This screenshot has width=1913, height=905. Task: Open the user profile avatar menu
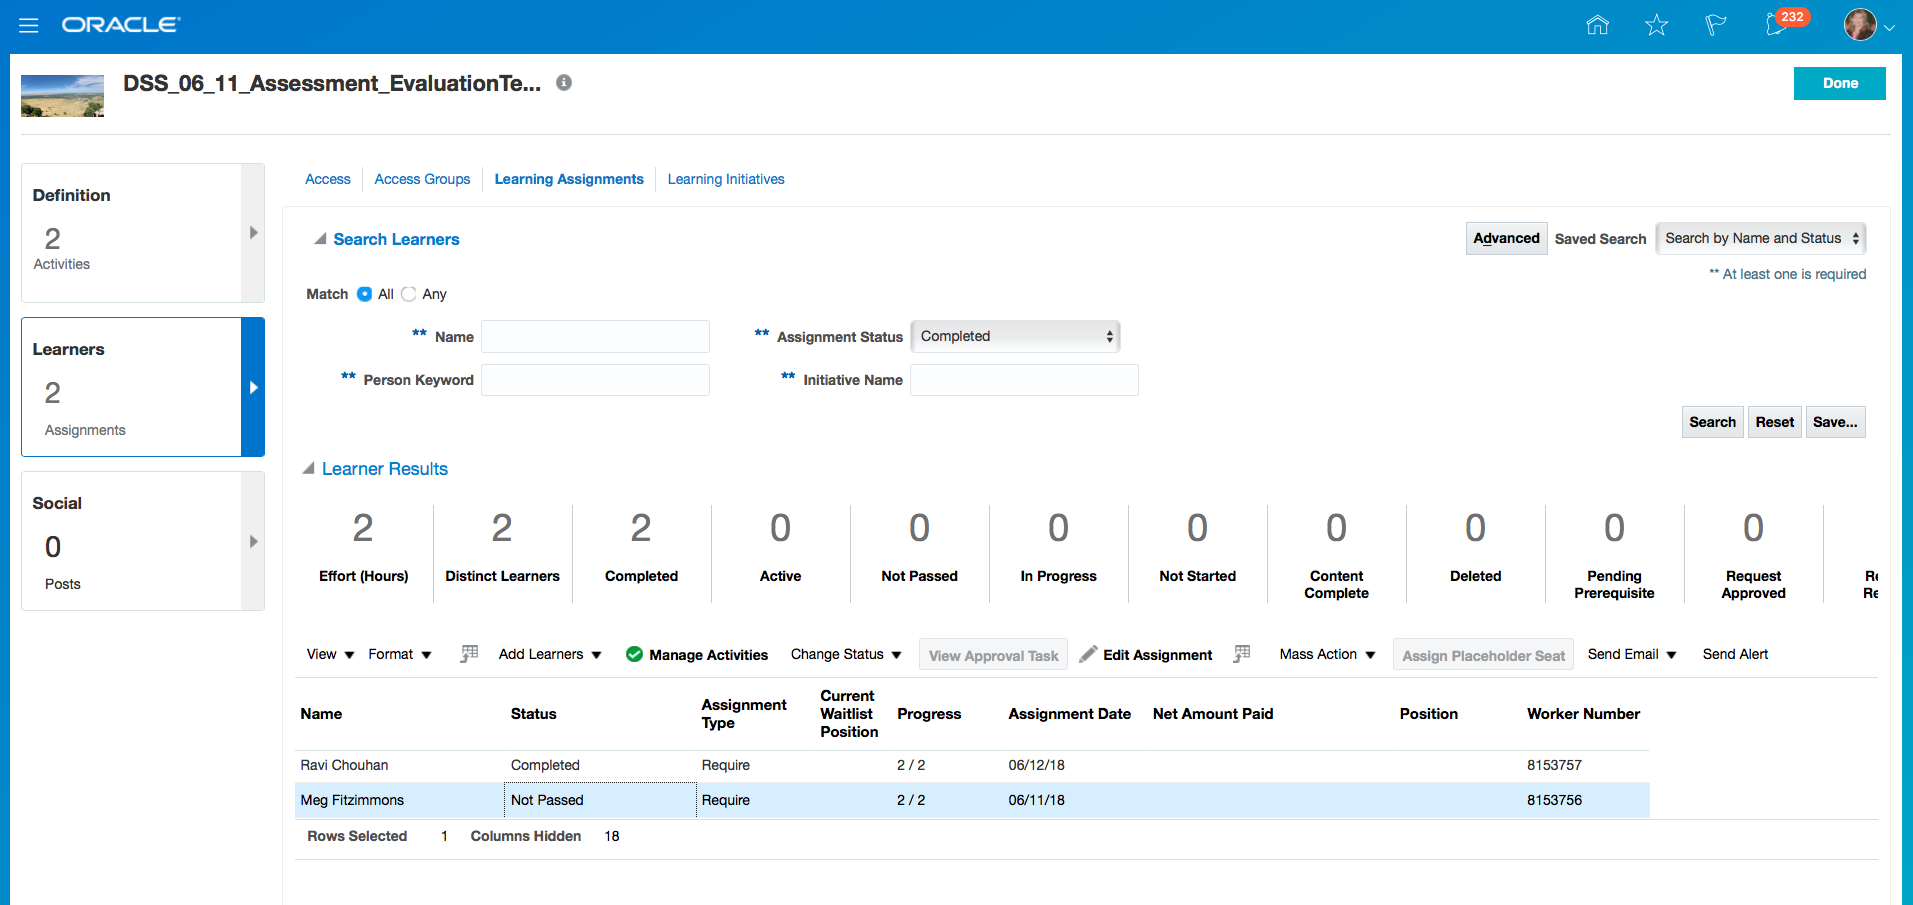(1866, 25)
